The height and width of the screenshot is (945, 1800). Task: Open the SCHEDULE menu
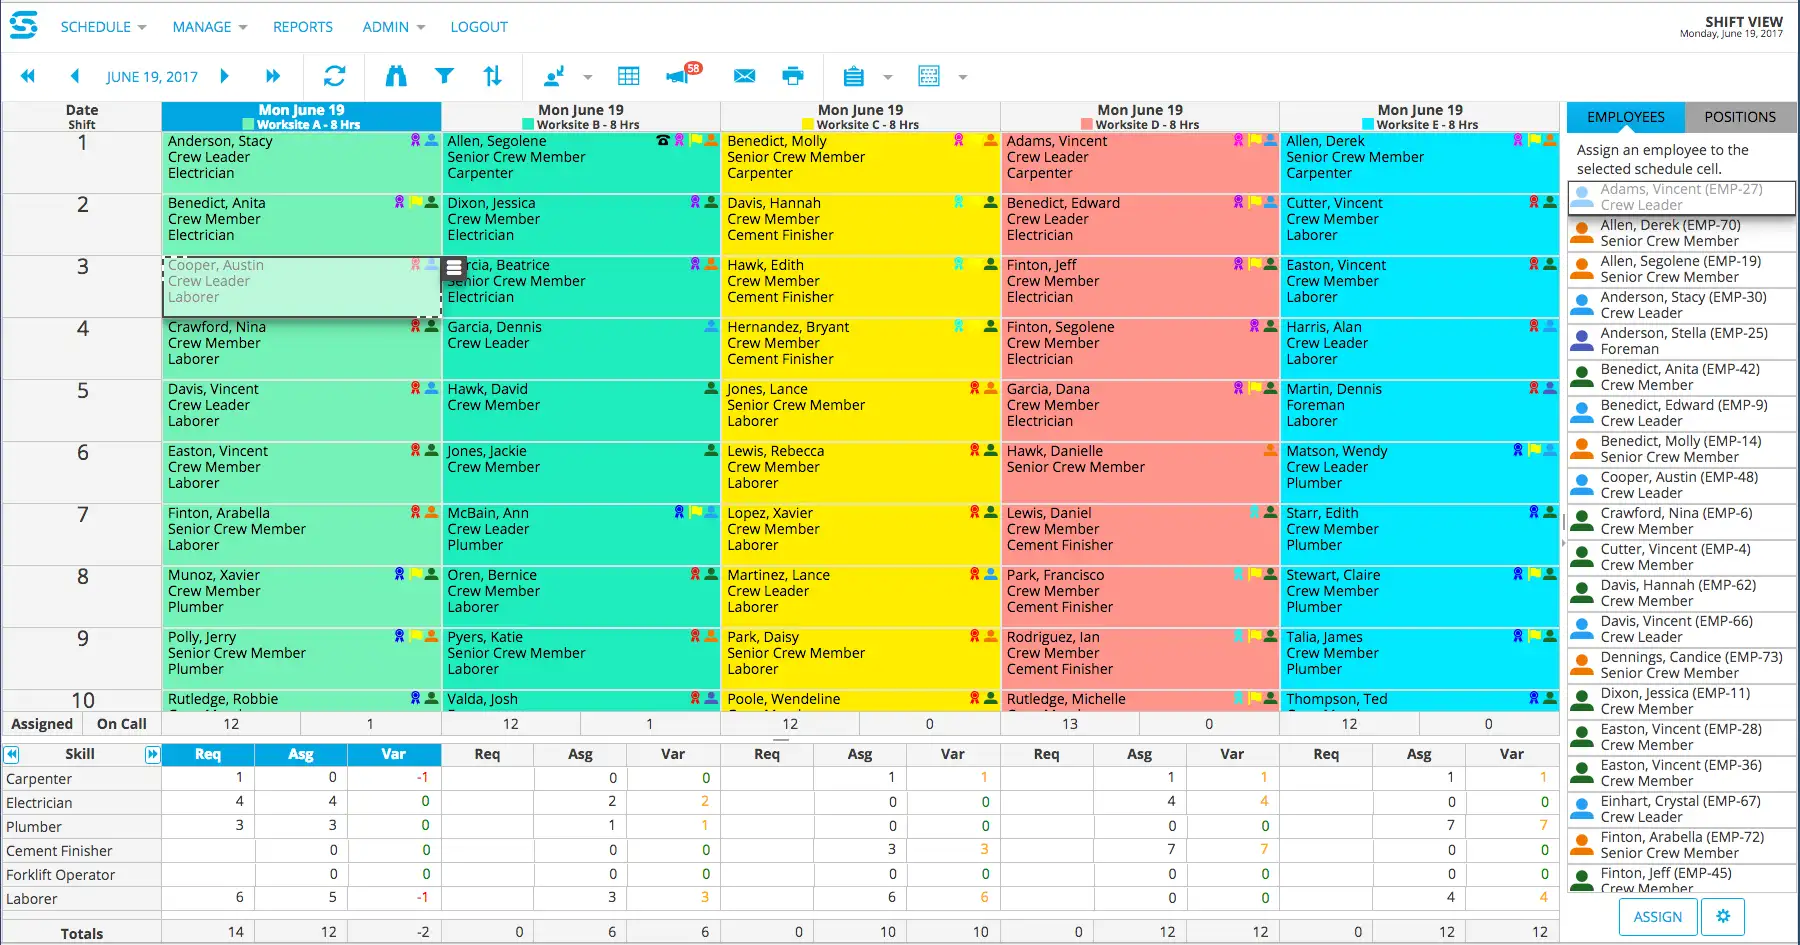coord(103,27)
